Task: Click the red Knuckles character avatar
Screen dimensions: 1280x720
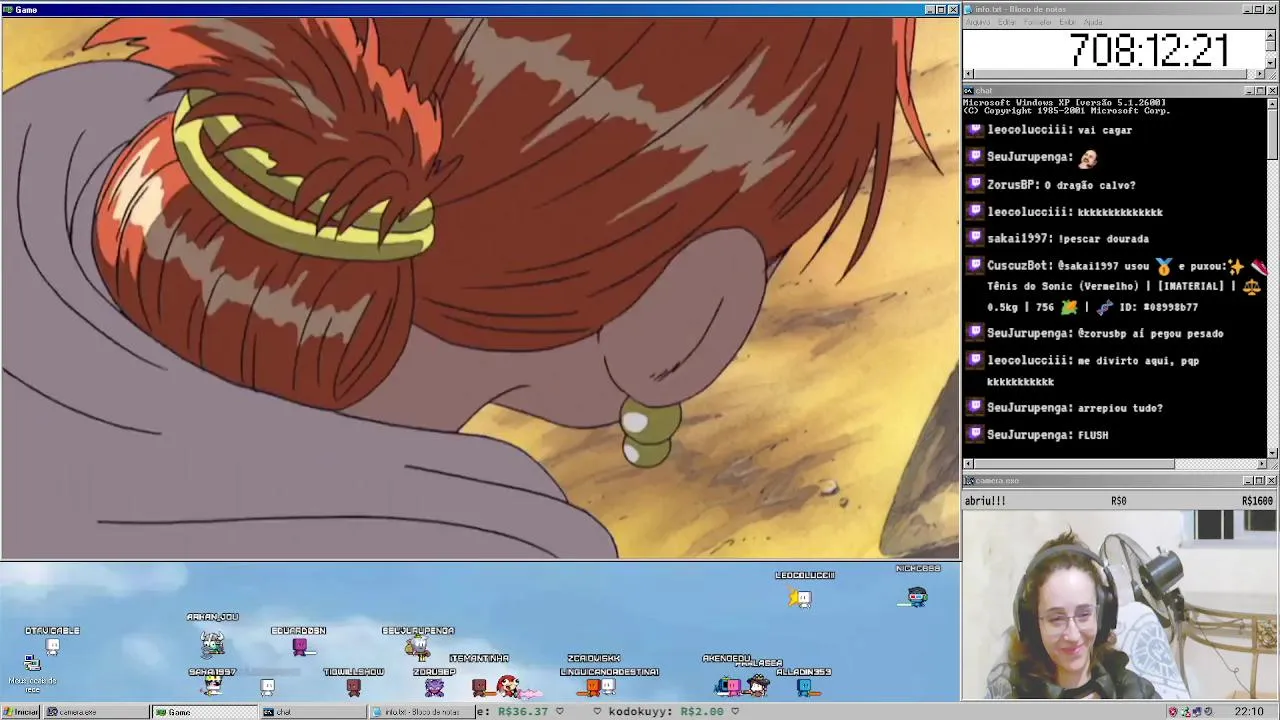Action: click(508, 686)
